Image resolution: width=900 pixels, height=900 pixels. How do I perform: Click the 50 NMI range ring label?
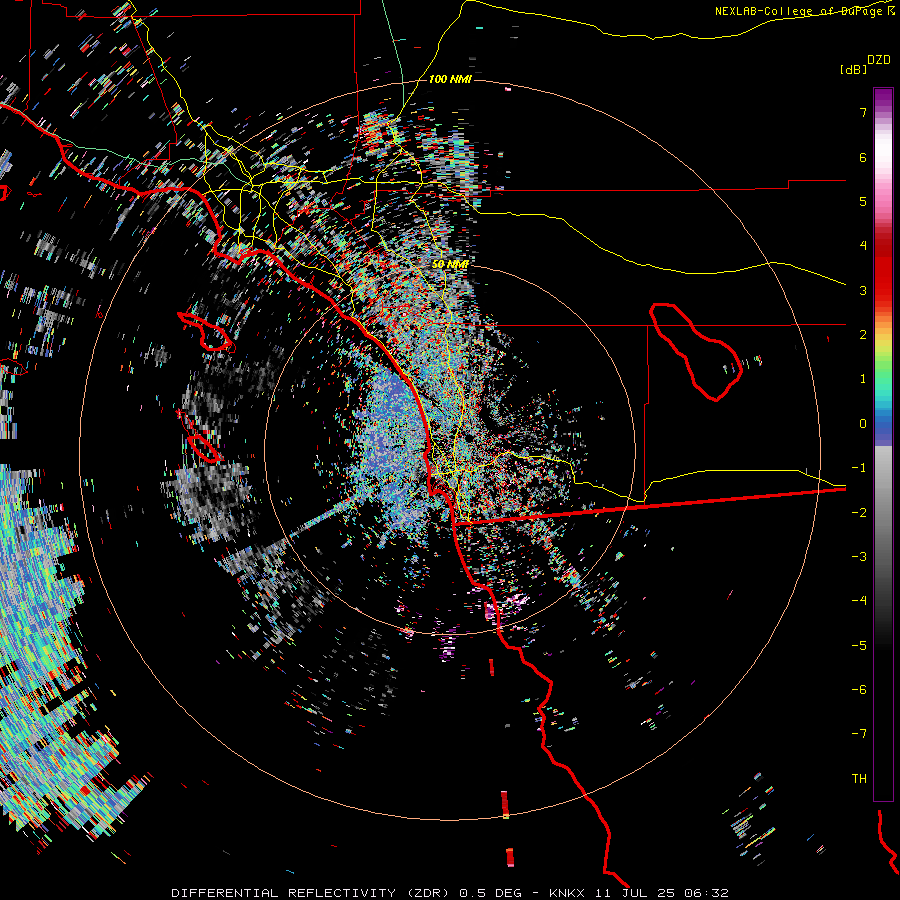[450, 264]
